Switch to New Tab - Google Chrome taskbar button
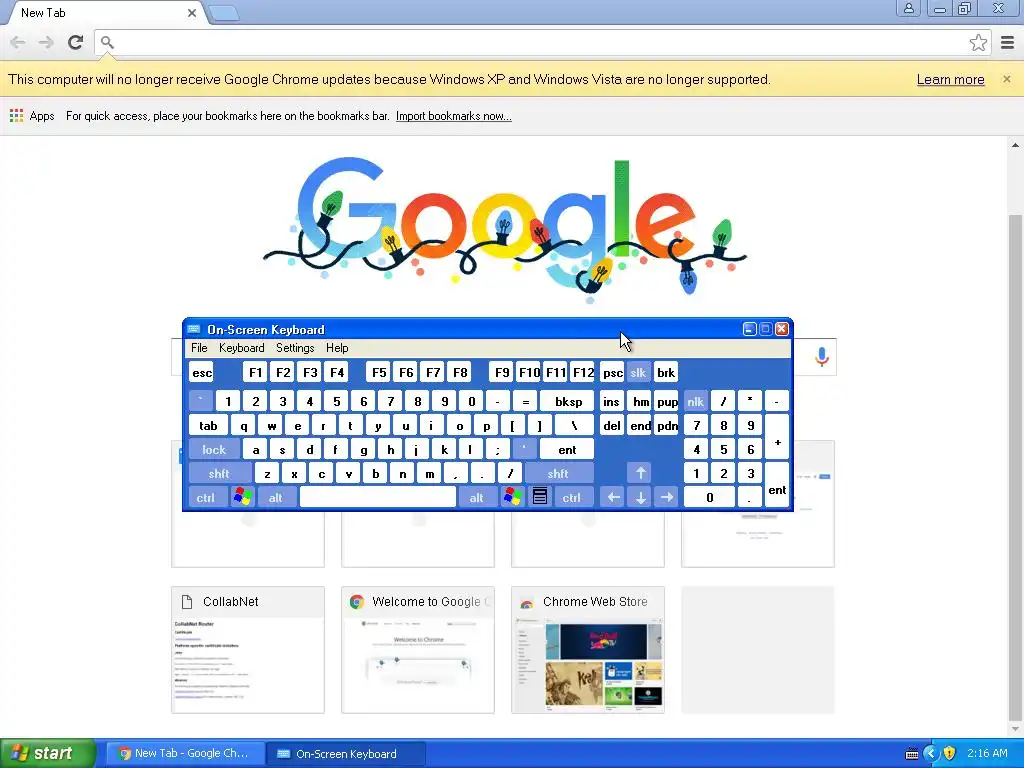This screenshot has height=768, width=1024. pyautogui.click(x=186, y=754)
